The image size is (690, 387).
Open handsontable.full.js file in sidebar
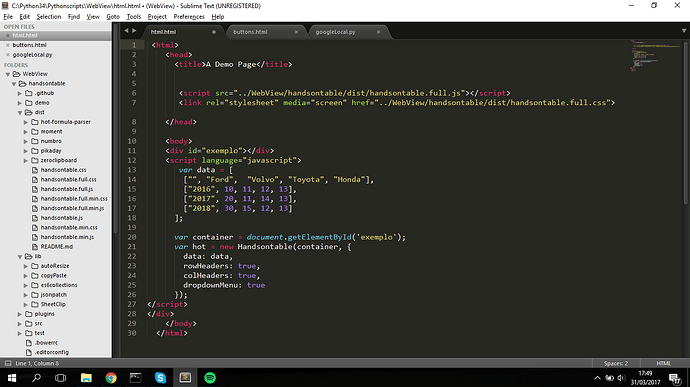[66, 189]
